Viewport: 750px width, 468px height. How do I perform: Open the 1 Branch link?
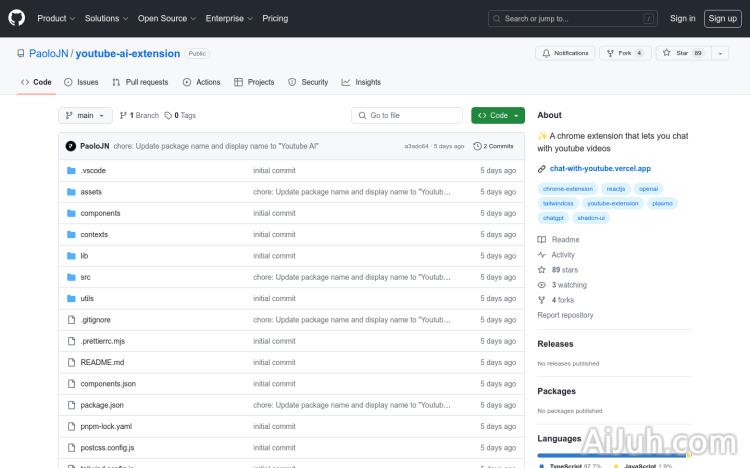click(x=139, y=115)
